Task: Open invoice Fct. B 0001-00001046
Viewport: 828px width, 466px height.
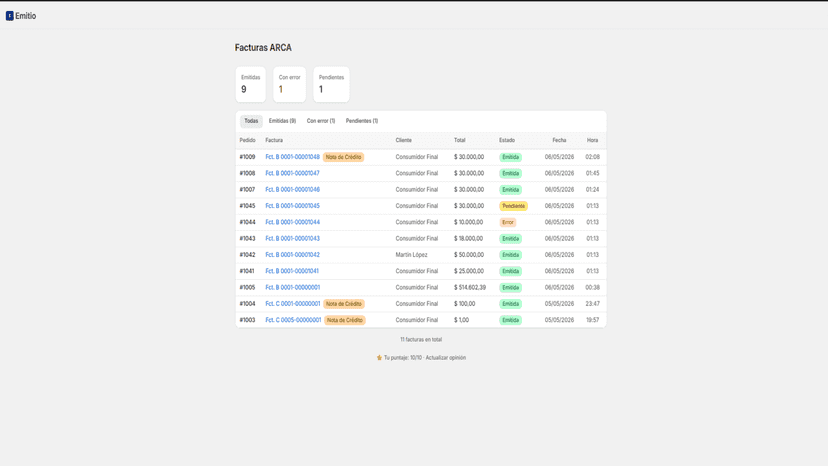Action: pos(293,190)
